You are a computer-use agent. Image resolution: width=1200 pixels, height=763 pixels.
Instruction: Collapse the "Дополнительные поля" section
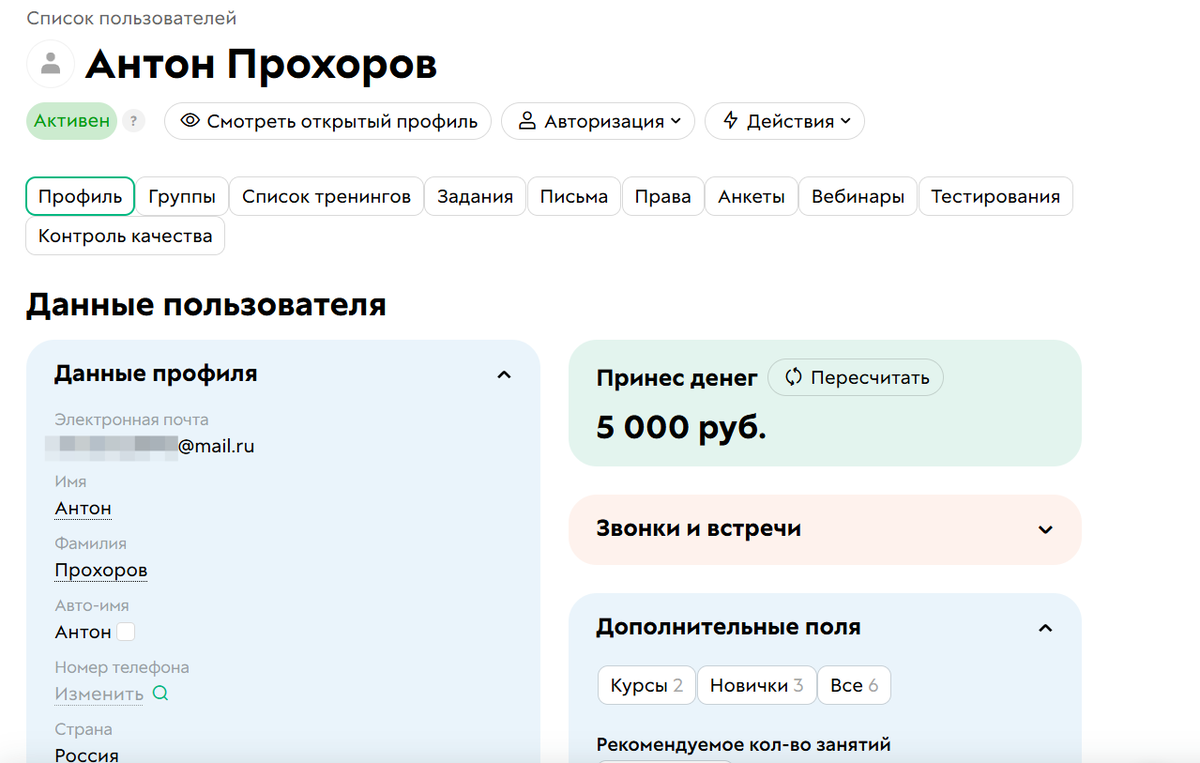coord(1046,628)
